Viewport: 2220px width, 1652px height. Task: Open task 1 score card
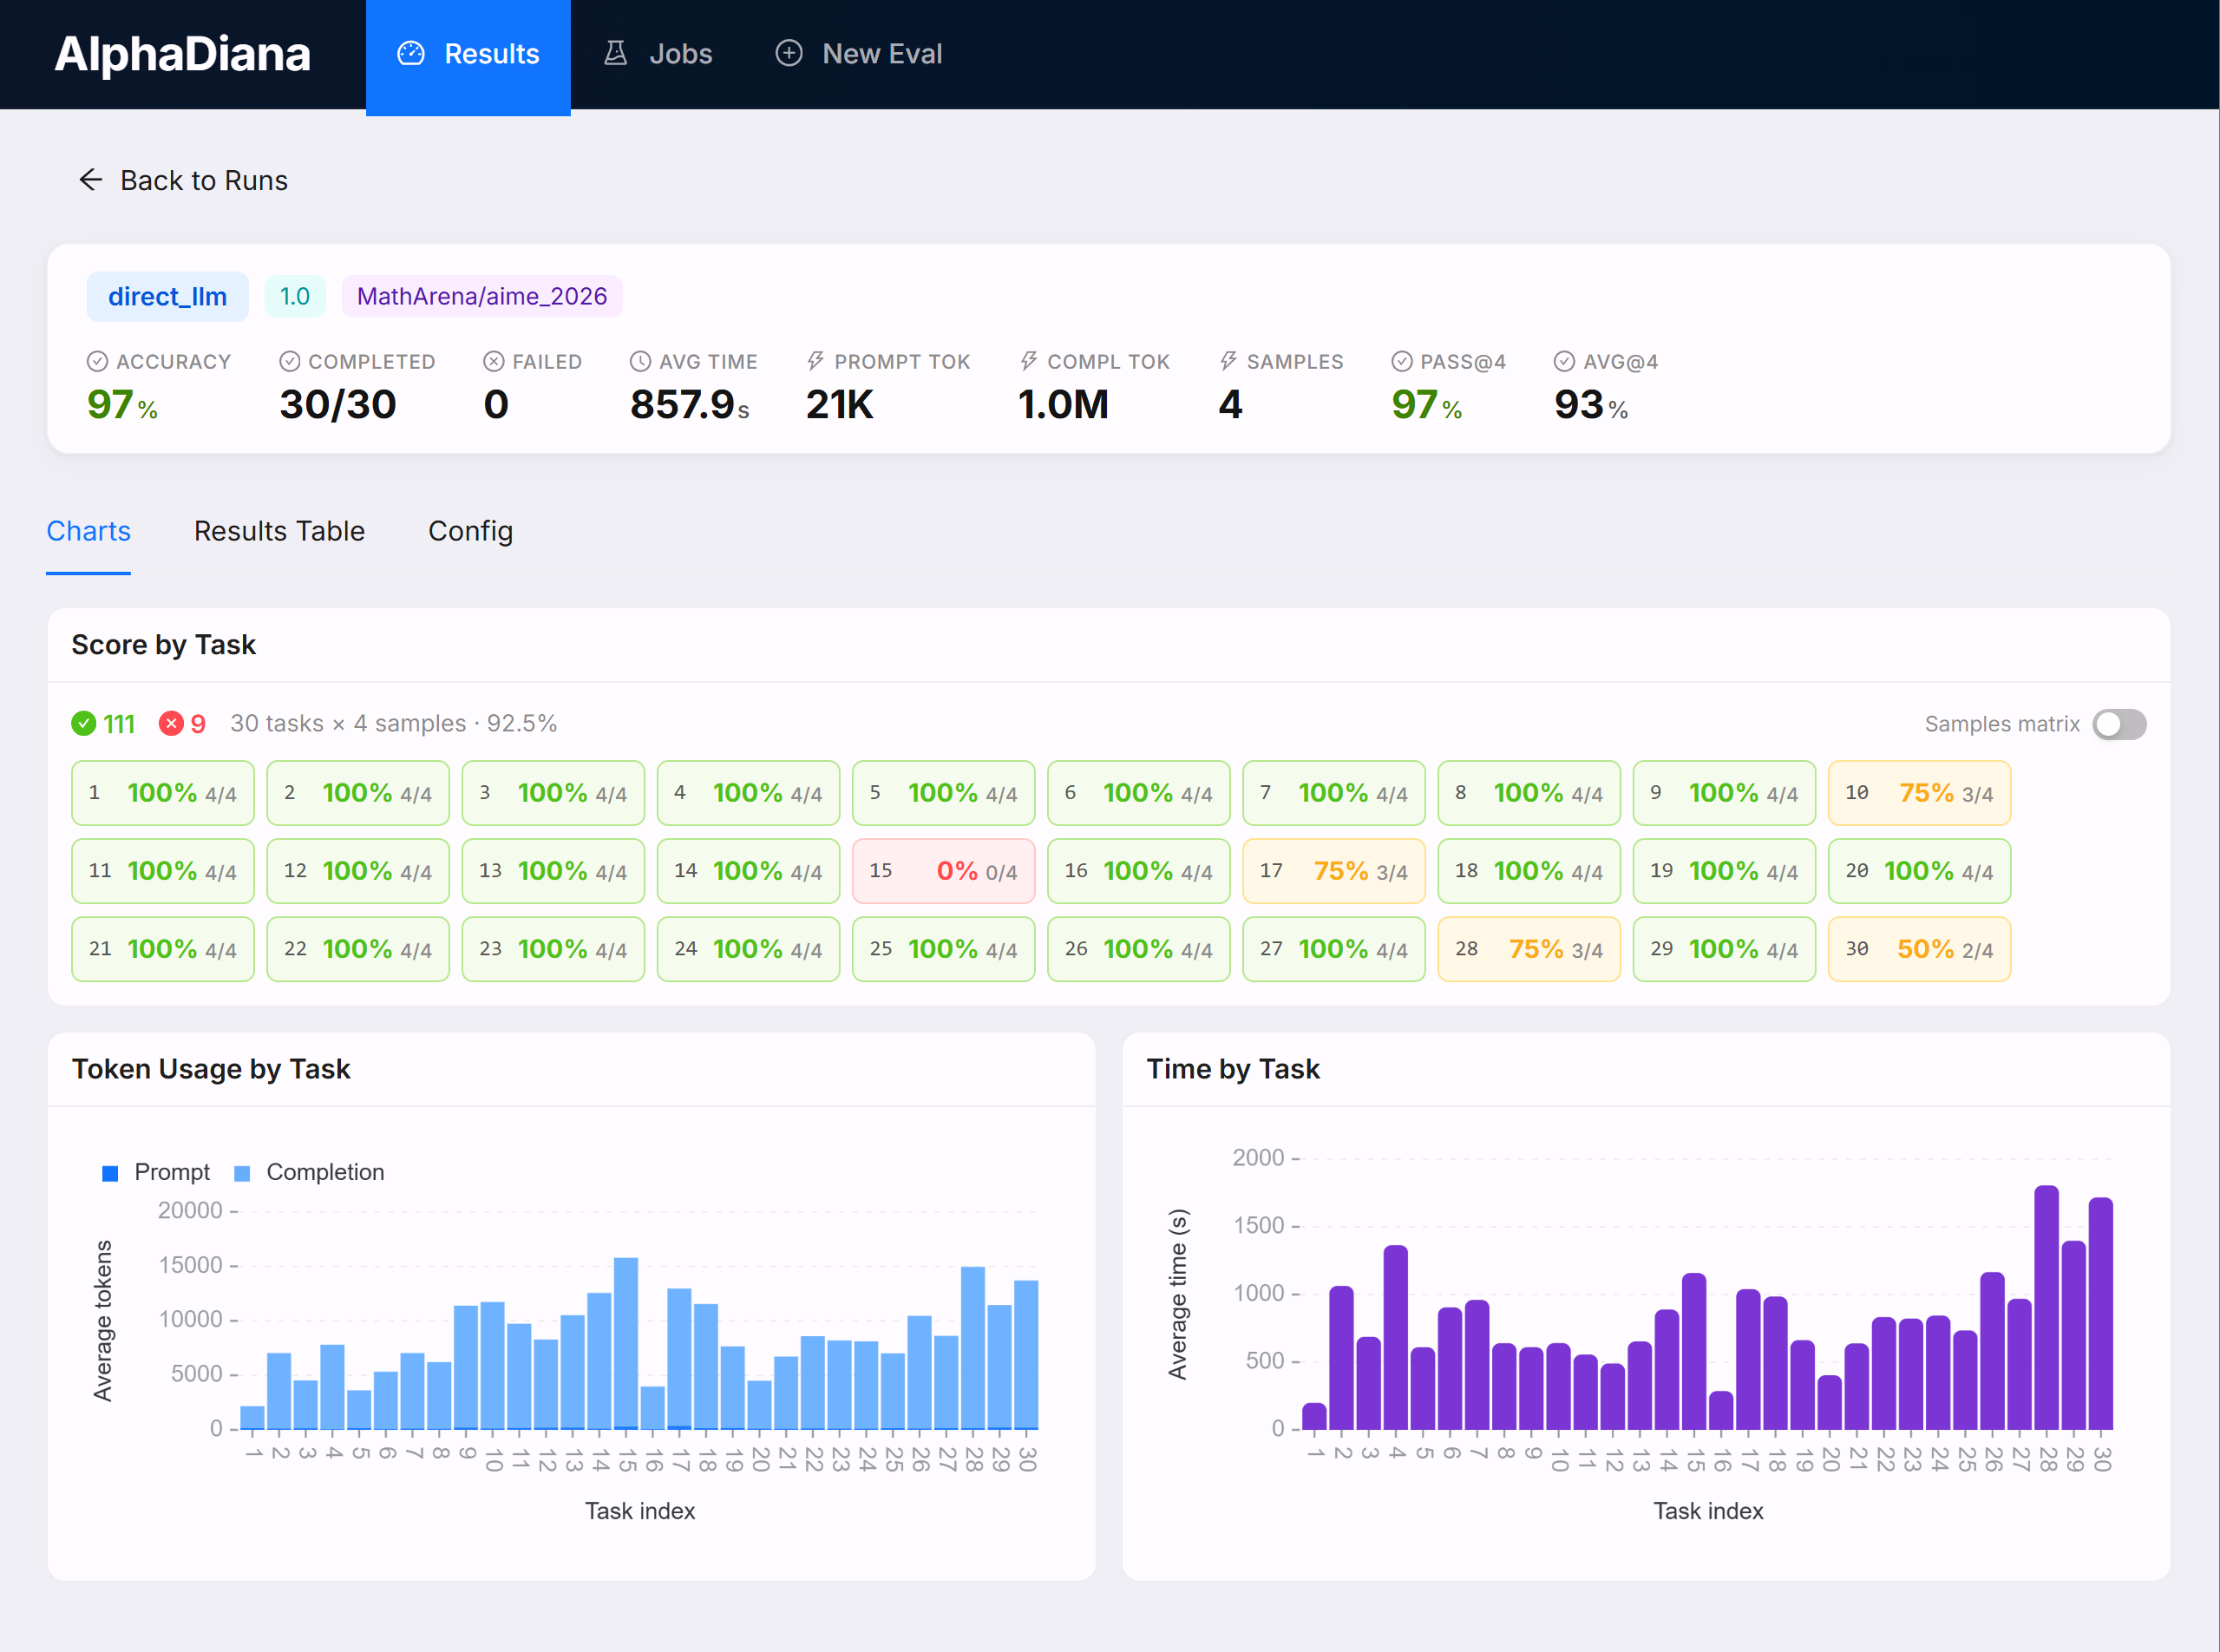[x=163, y=793]
